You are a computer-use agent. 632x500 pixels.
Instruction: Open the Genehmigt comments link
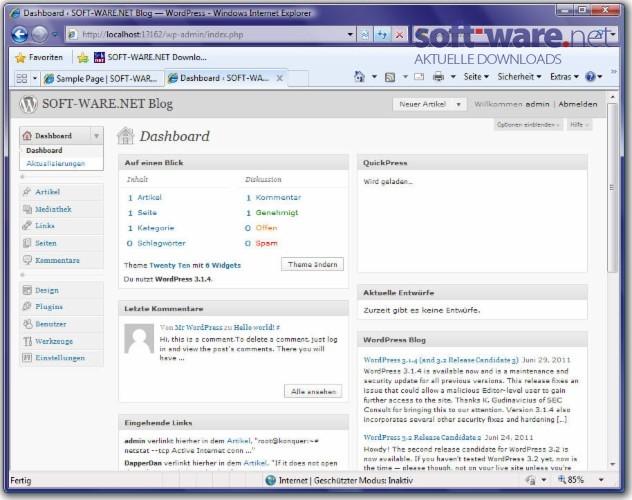pyautogui.click(x=277, y=213)
